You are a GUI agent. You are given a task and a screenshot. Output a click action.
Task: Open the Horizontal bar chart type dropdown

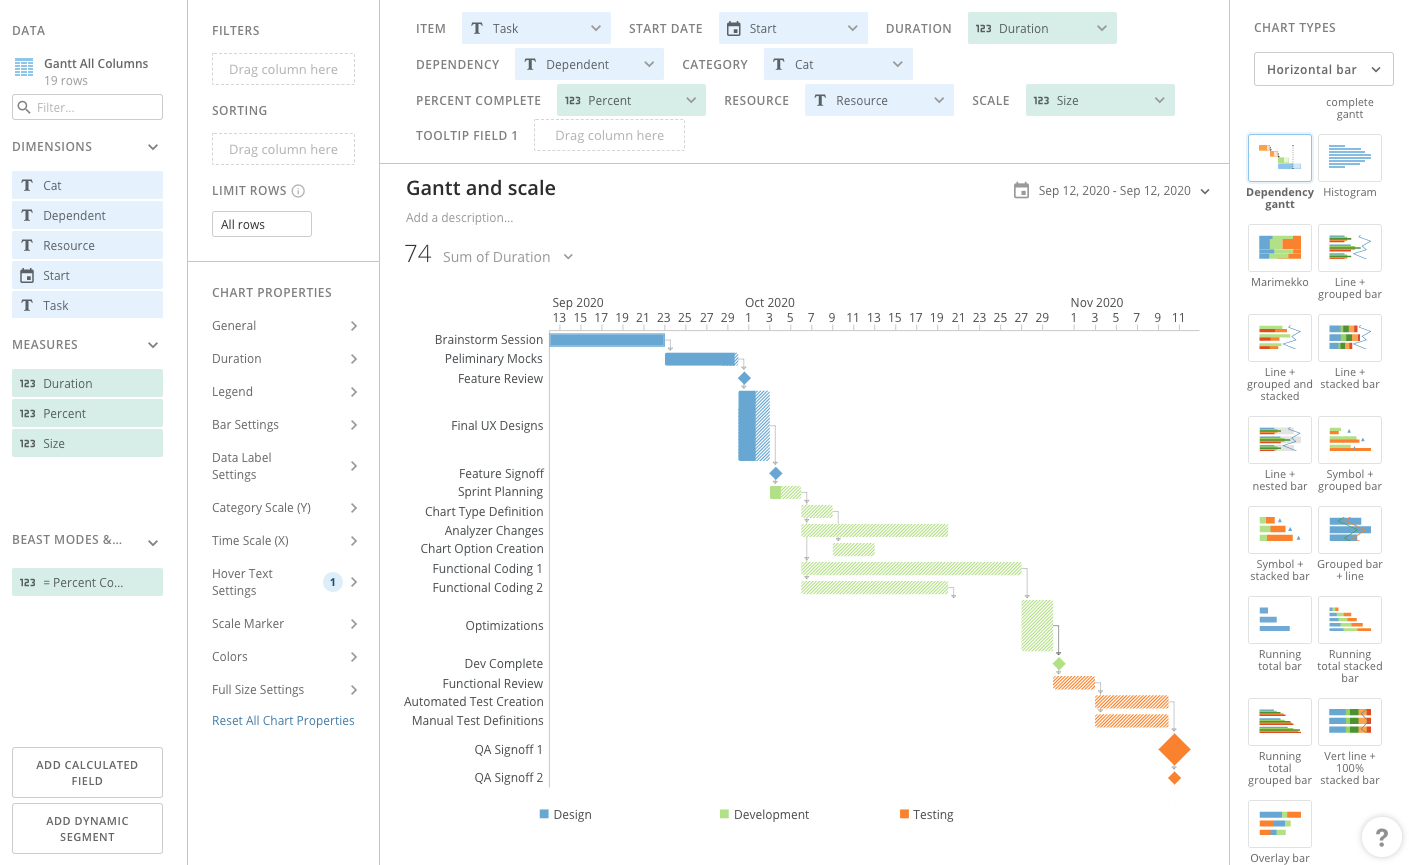[x=1323, y=70]
